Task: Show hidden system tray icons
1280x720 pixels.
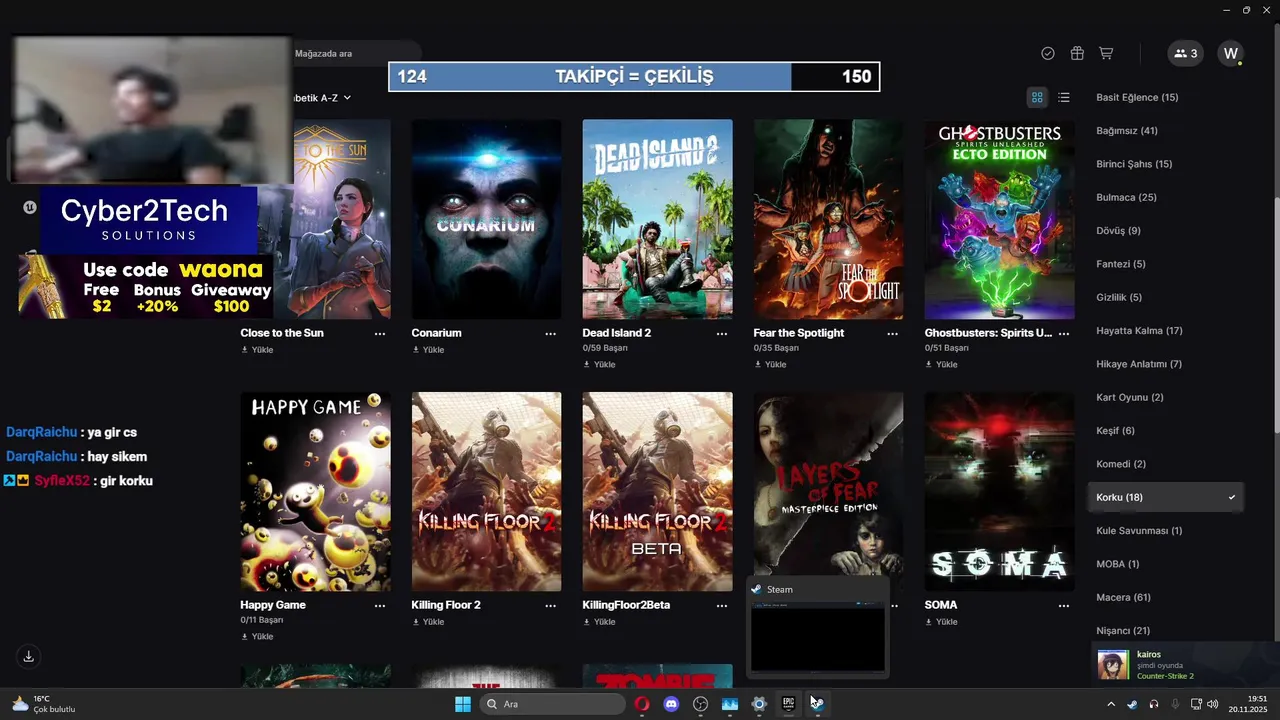Action: click(x=1112, y=704)
